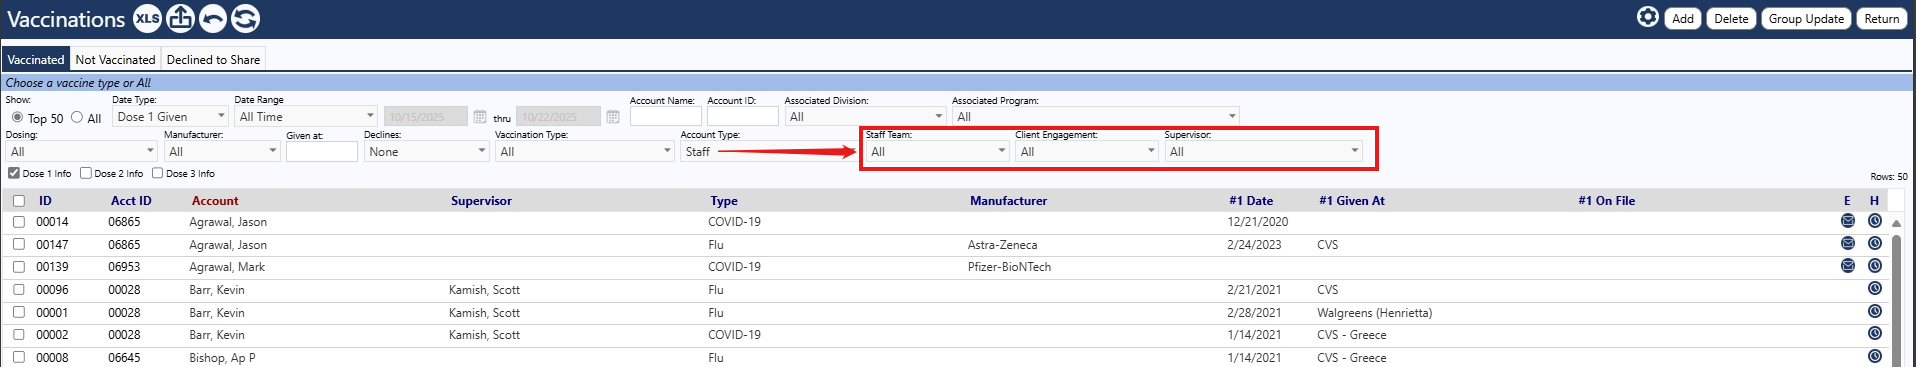Check the row checkbox for record 00002

coord(19,335)
